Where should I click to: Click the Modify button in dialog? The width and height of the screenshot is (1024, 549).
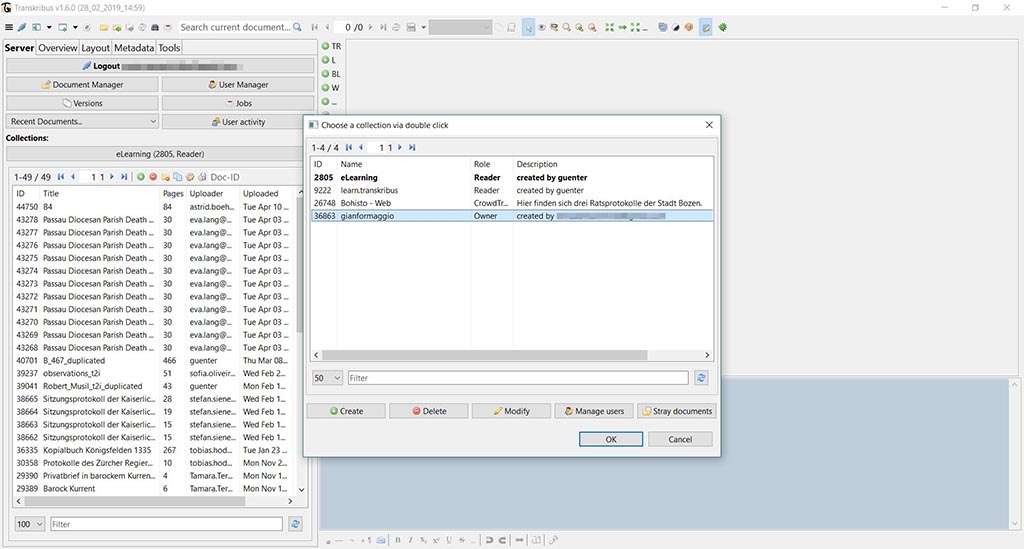[x=511, y=411]
